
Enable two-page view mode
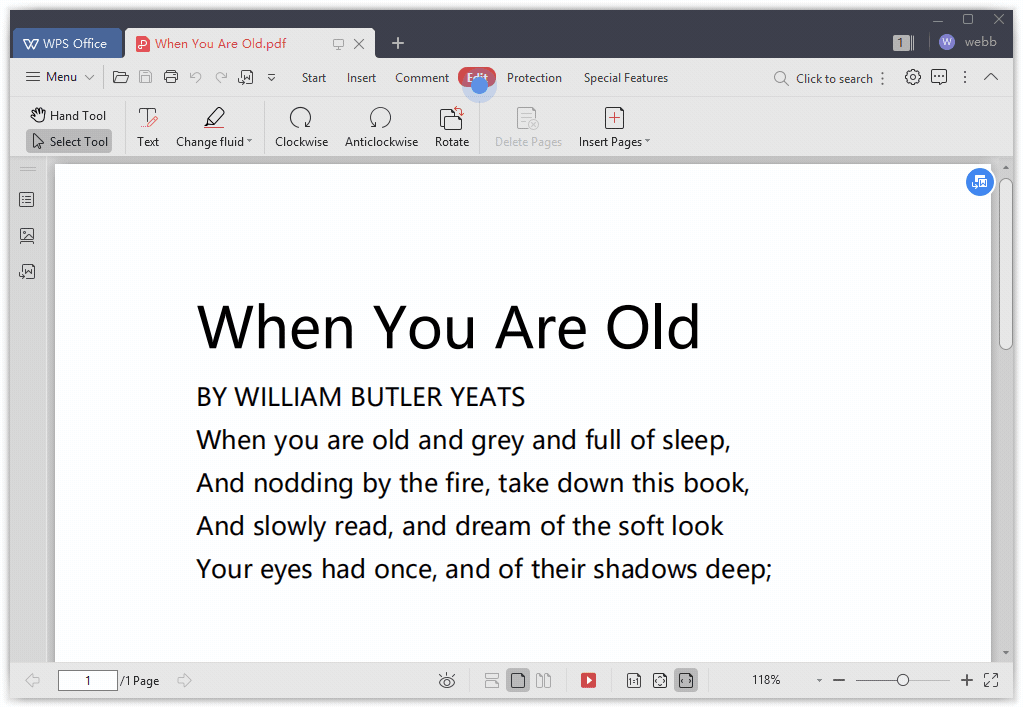pyautogui.click(x=544, y=680)
